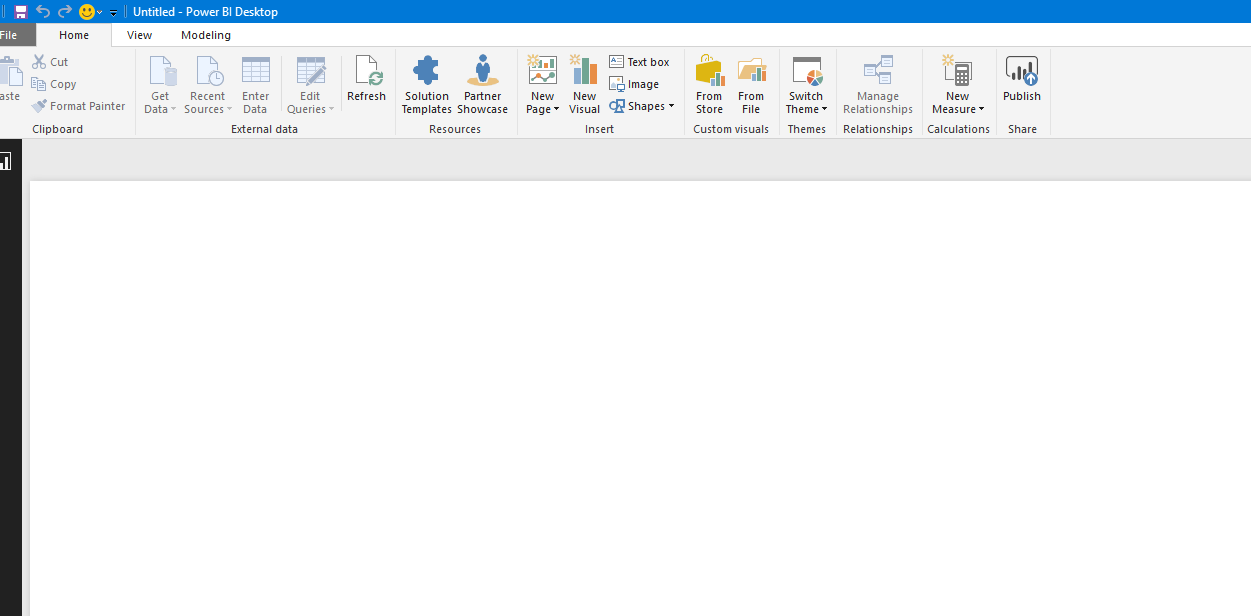The image size is (1251, 616).
Task: Switch to the View tab
Action: coord(140,35)
